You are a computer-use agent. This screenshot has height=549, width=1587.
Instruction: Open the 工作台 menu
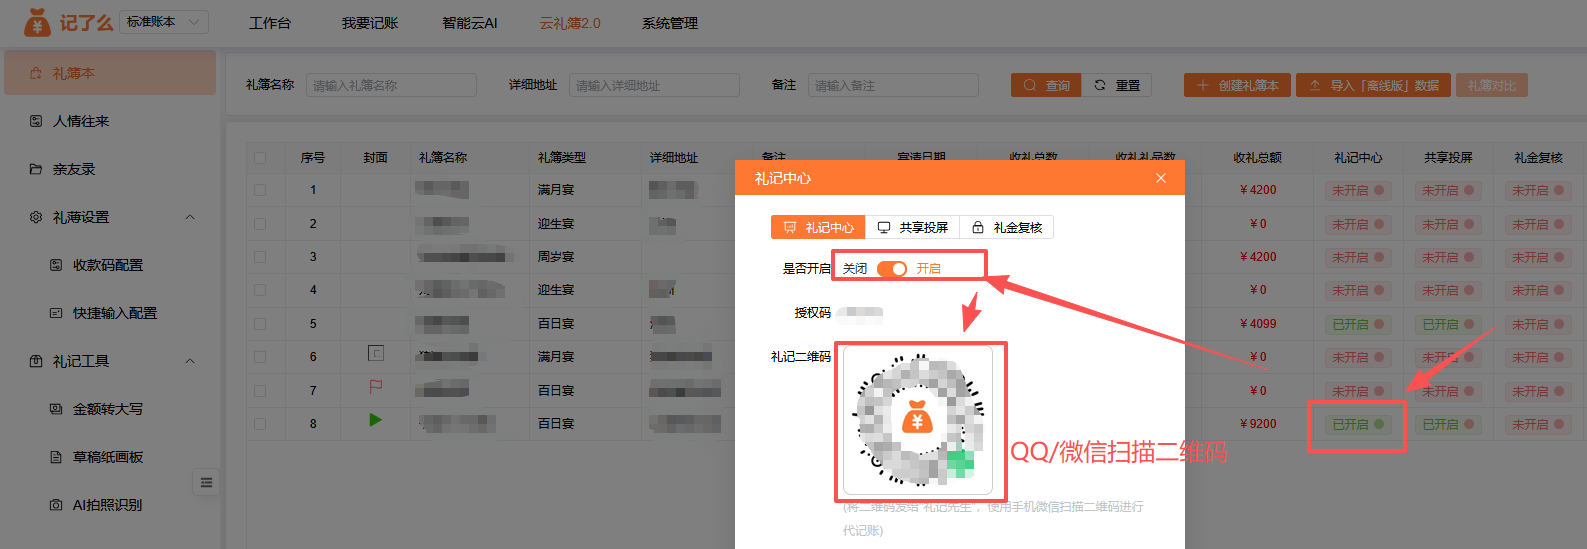[270, 23]
